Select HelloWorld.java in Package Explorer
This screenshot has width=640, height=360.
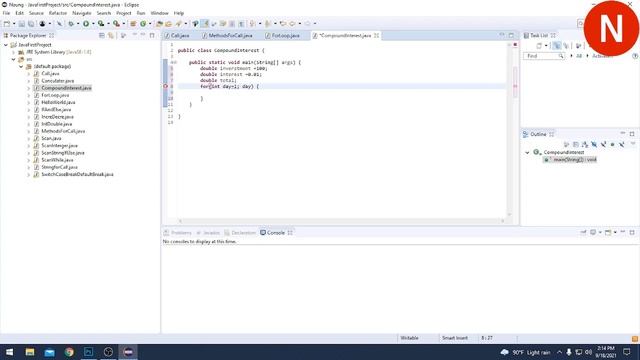(58, 102)
